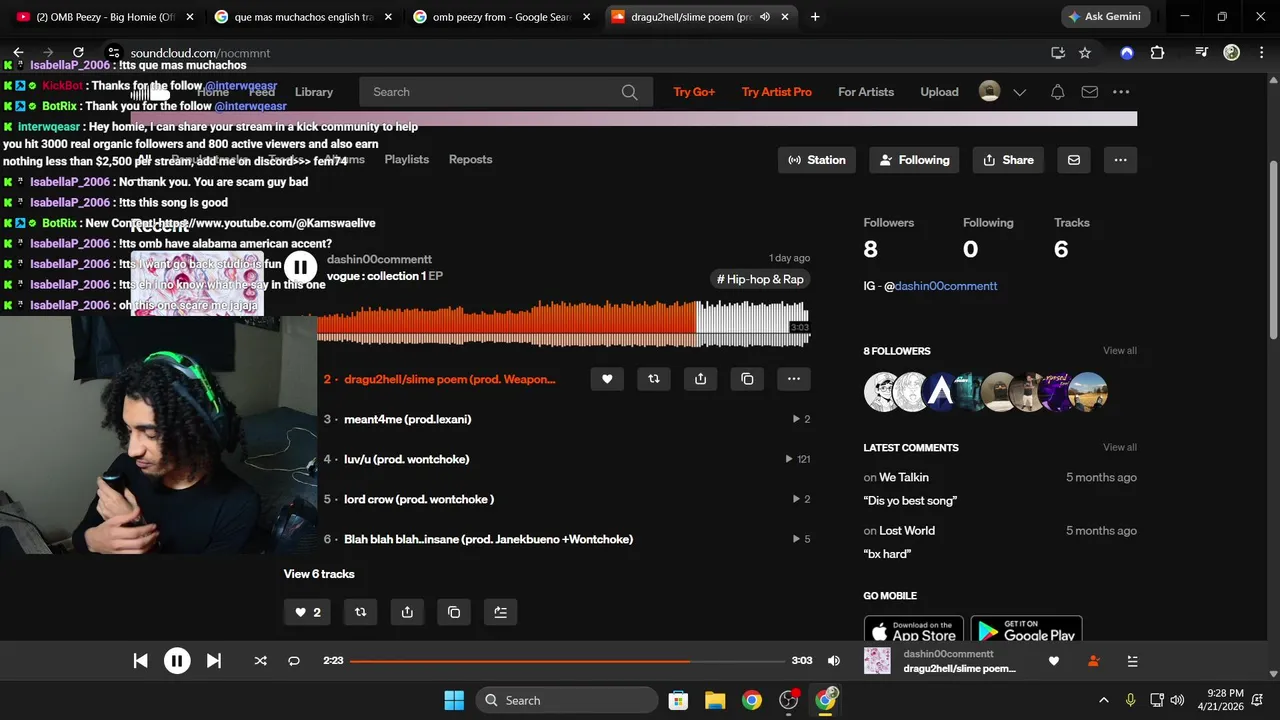This screenshot has height=720, width=1280.
Task: Open Windows Start menu
Action: tap(454, 700)
